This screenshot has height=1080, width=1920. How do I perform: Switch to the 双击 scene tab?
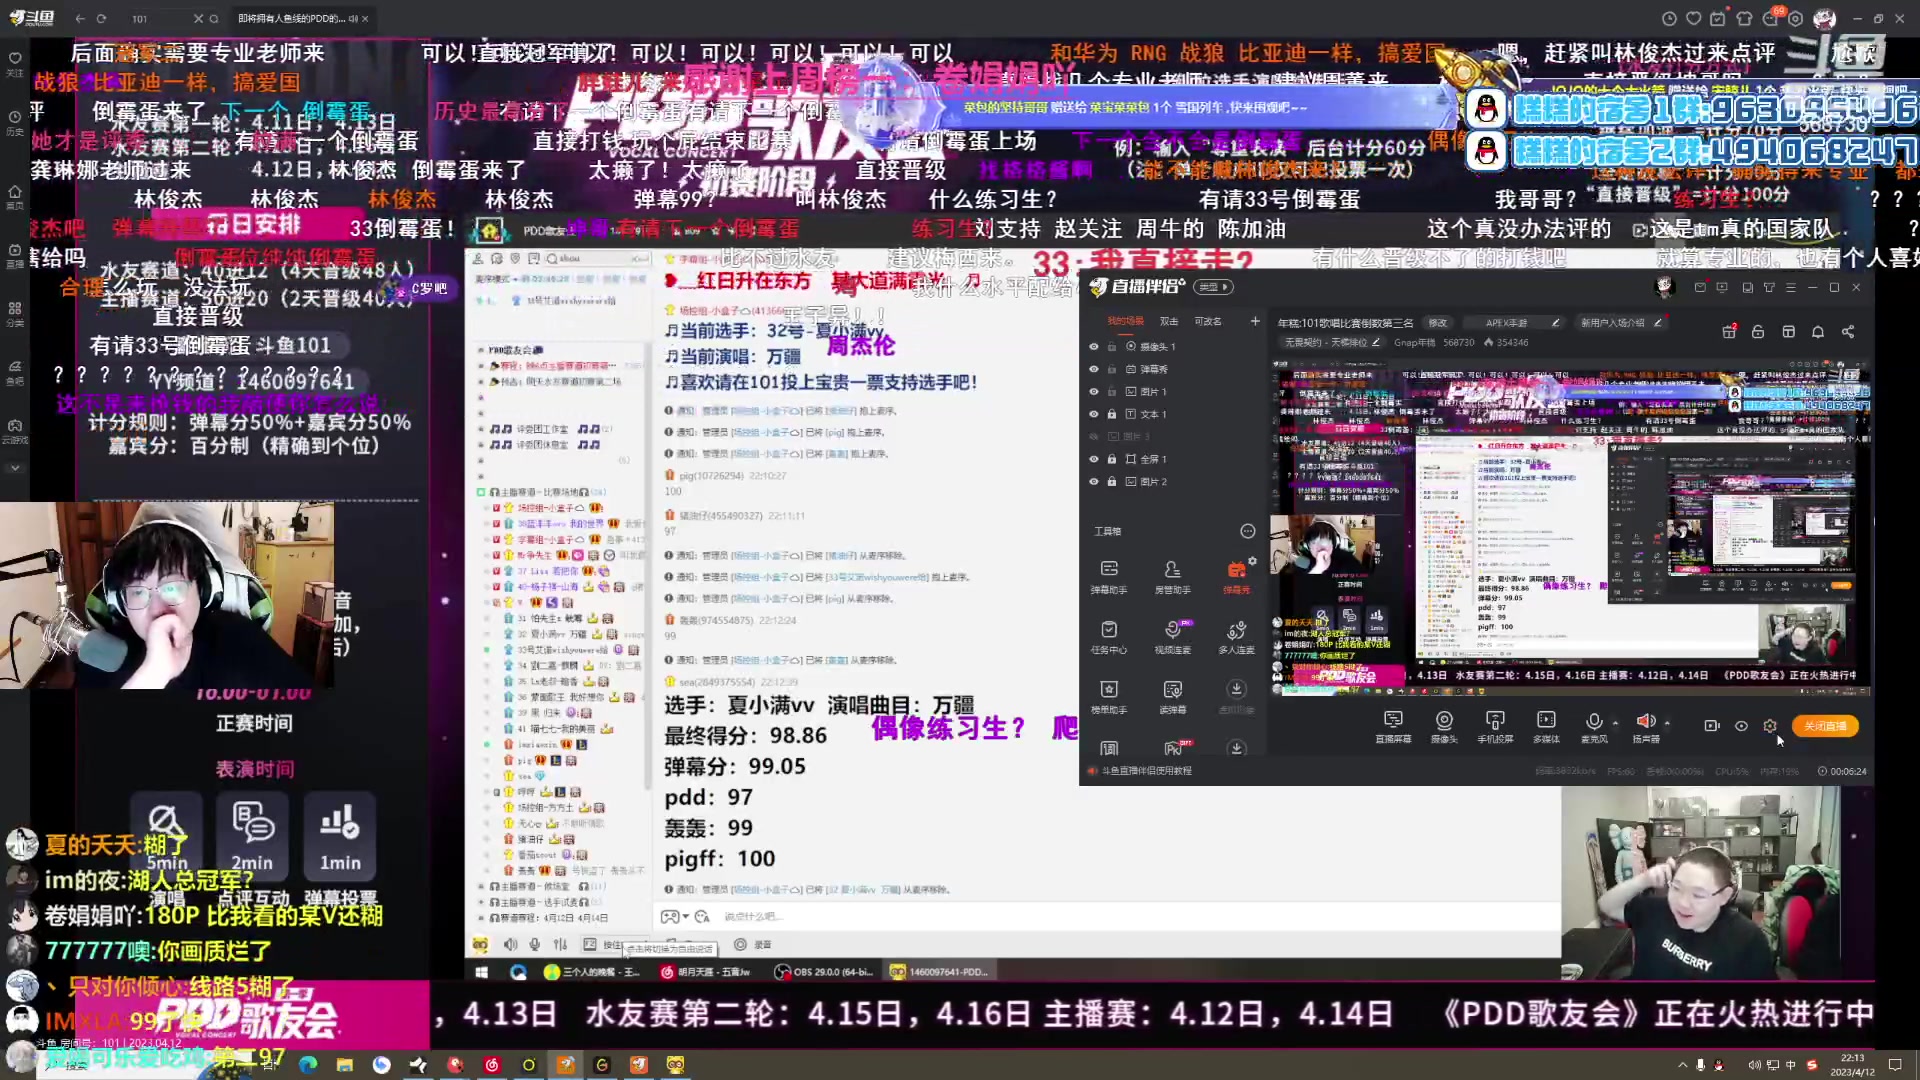(1168, 321)
